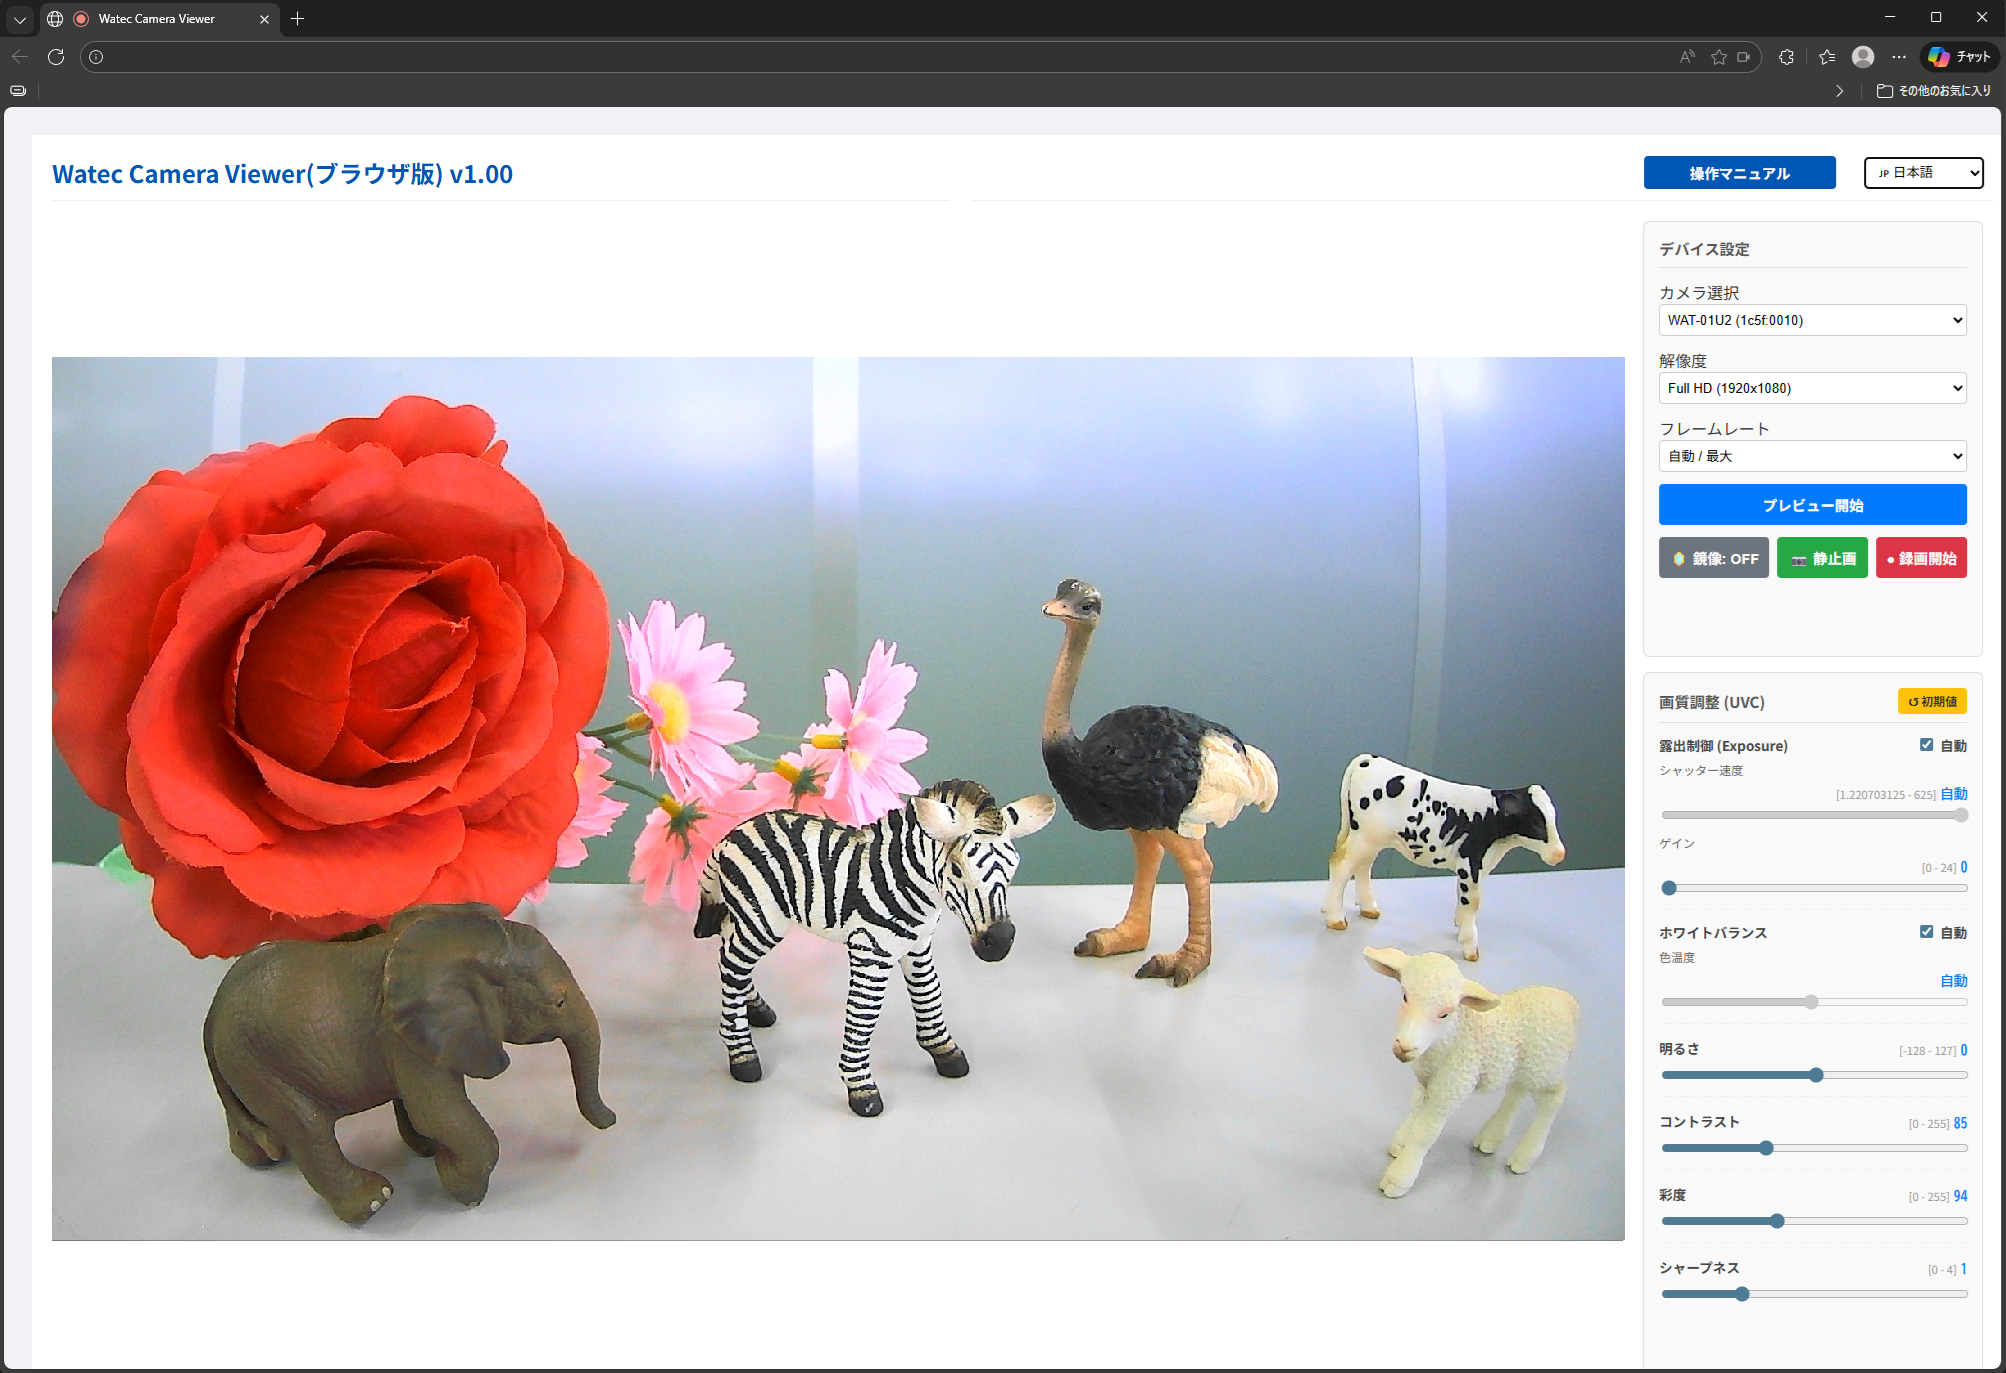Uncheck white balance 自動 checkbox
The image size is (2006, 1373).
[x=1926, y=932]
